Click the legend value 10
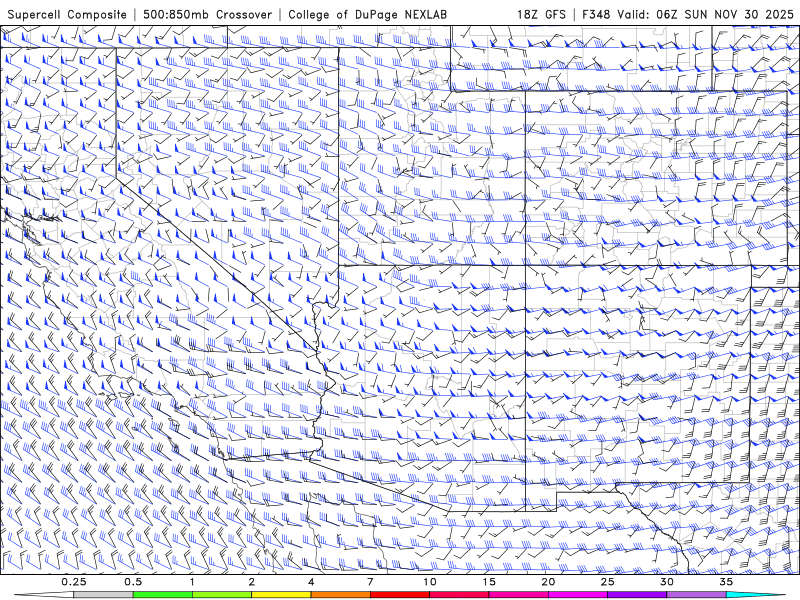800x600 pixels. [x=430, y=582]
